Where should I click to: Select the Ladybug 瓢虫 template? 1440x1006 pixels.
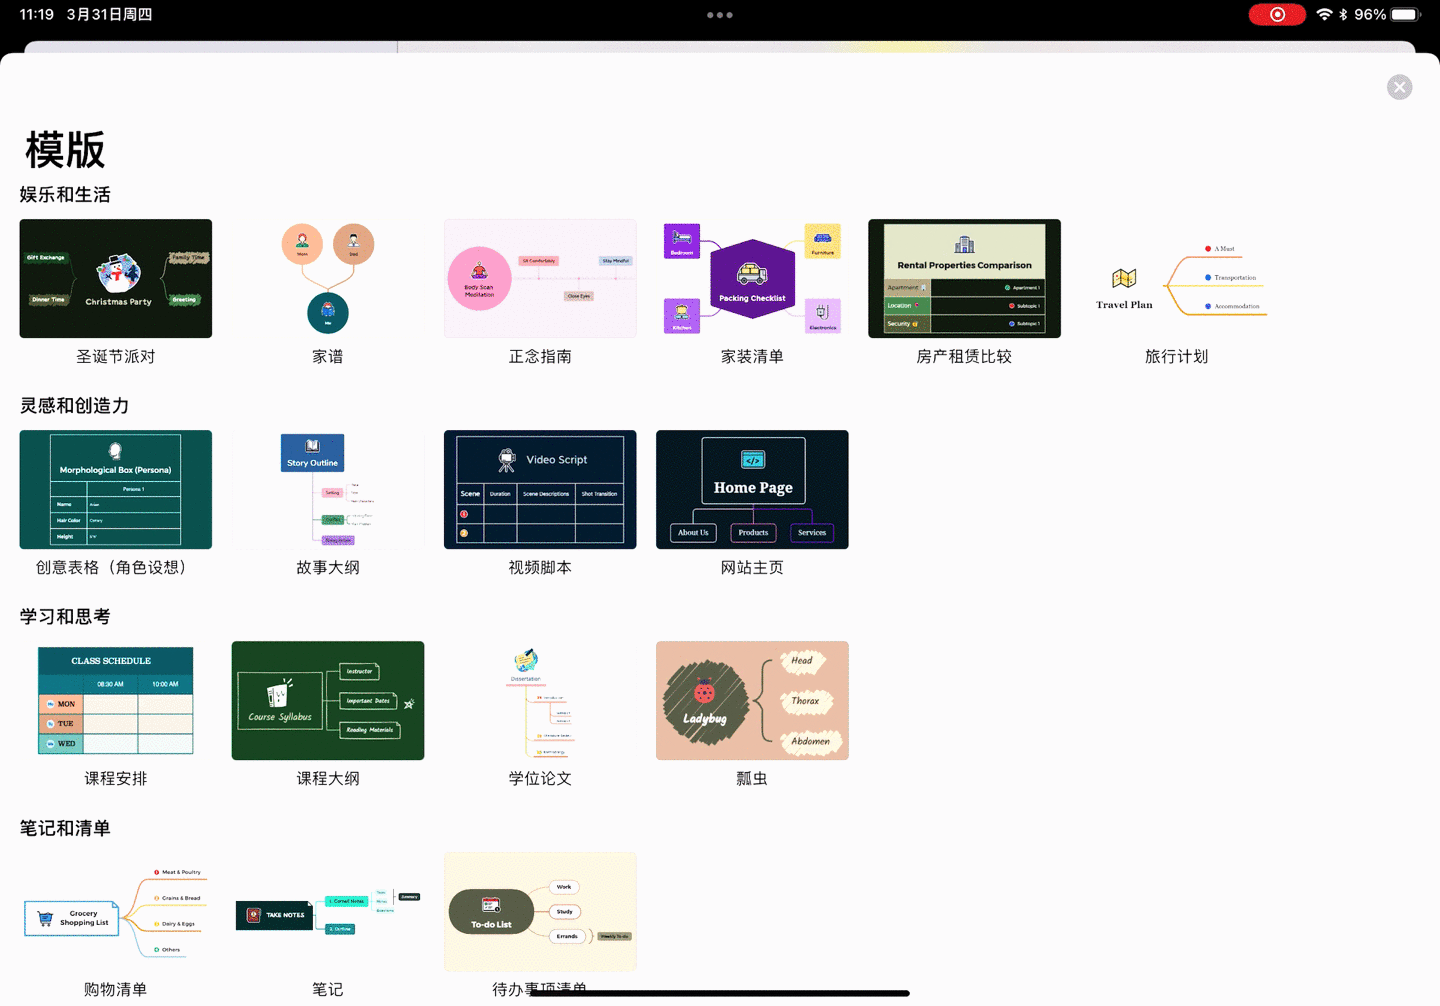coord(752,700)
